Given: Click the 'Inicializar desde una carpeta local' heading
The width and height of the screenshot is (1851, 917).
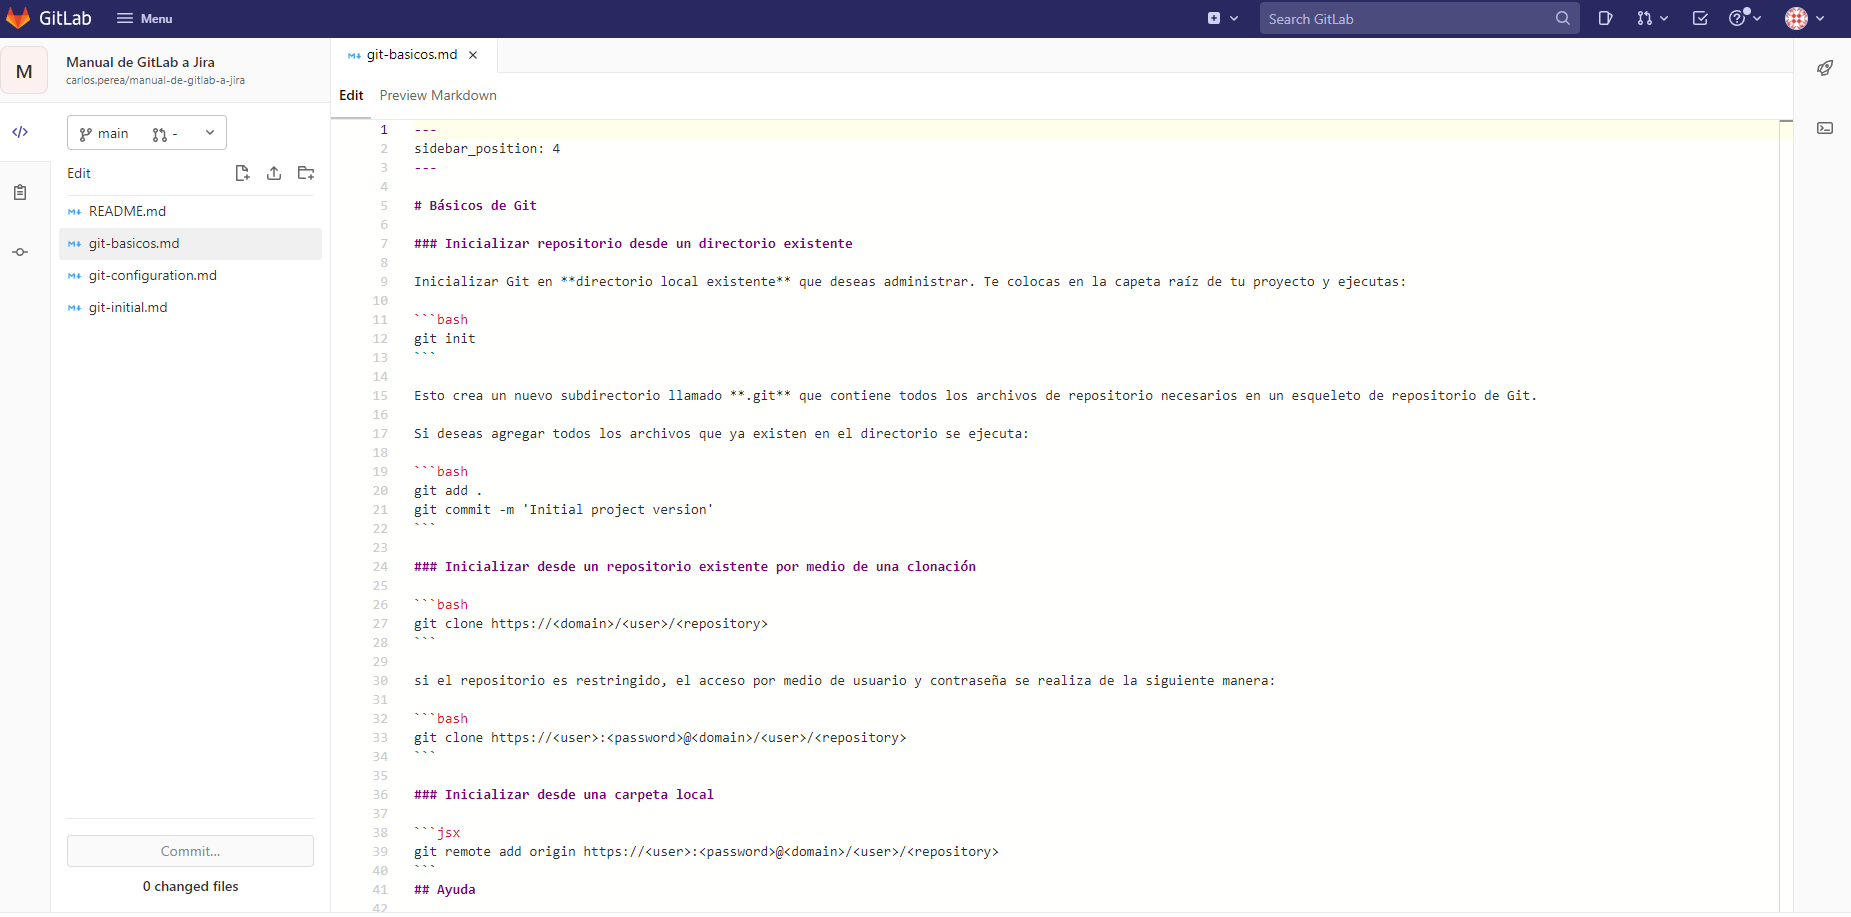Looking at the screenshot, I should [x=564, y=794].
